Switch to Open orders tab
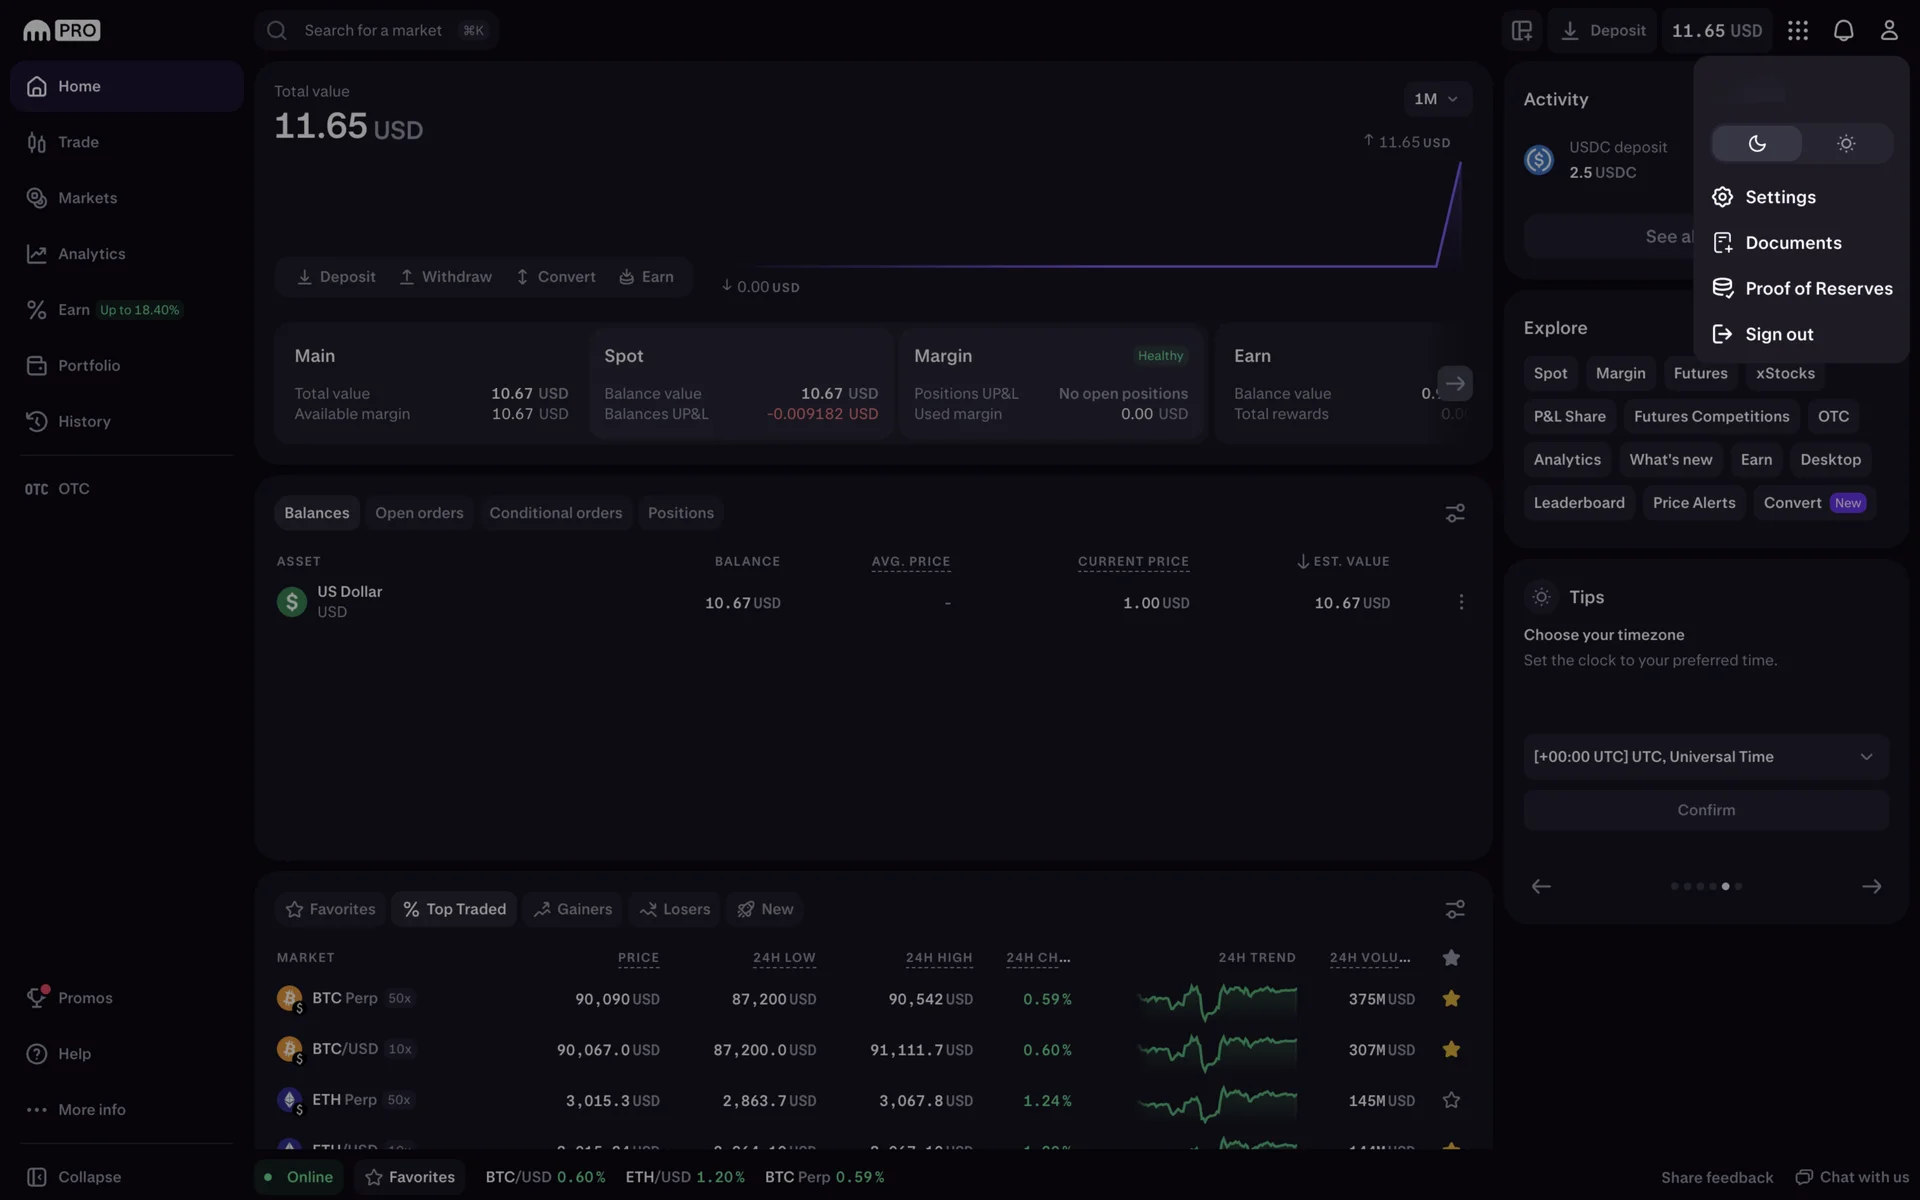The image size is (1920, 1200). coord(419,513)
